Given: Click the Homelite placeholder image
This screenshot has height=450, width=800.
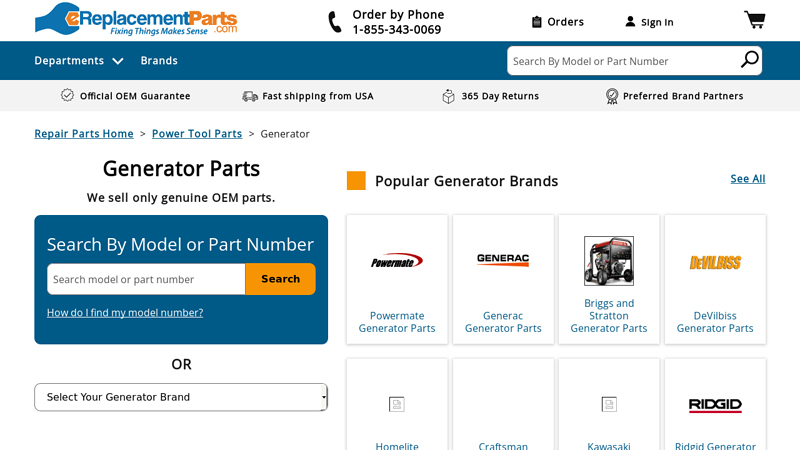Looking at the screenshot, I should coord(396,404).
